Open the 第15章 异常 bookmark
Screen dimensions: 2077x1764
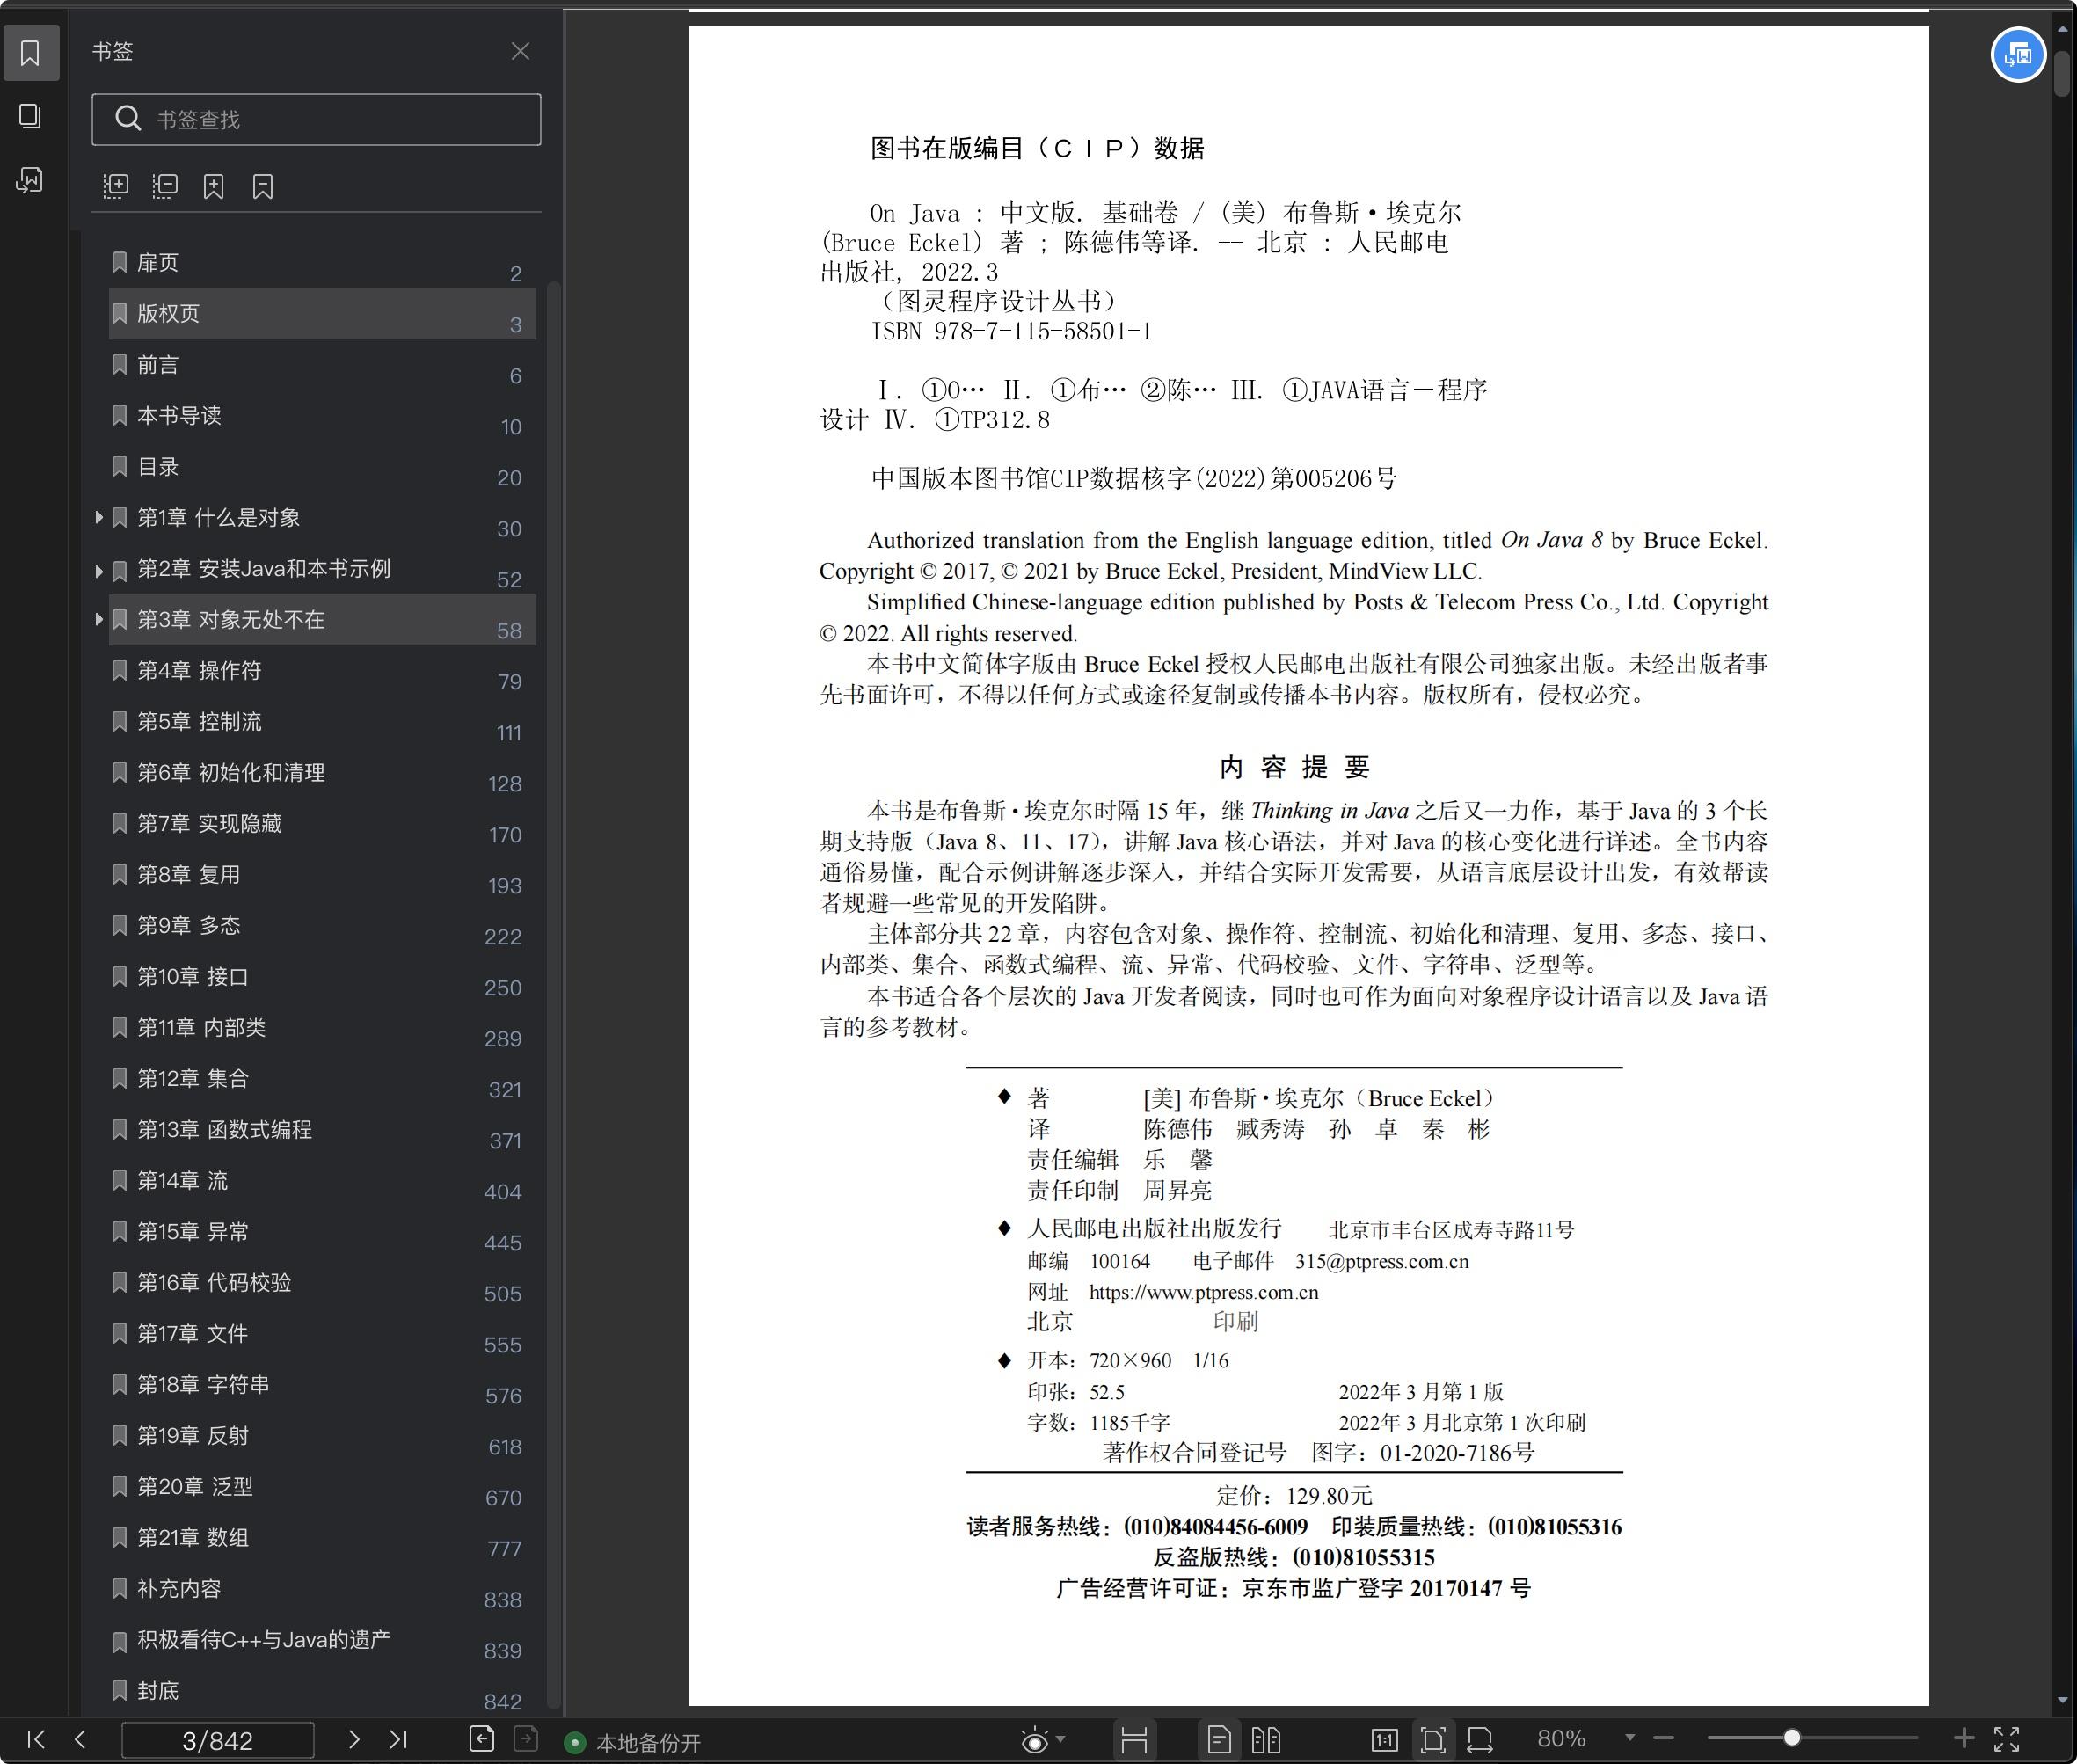(x=322, y=1232)
